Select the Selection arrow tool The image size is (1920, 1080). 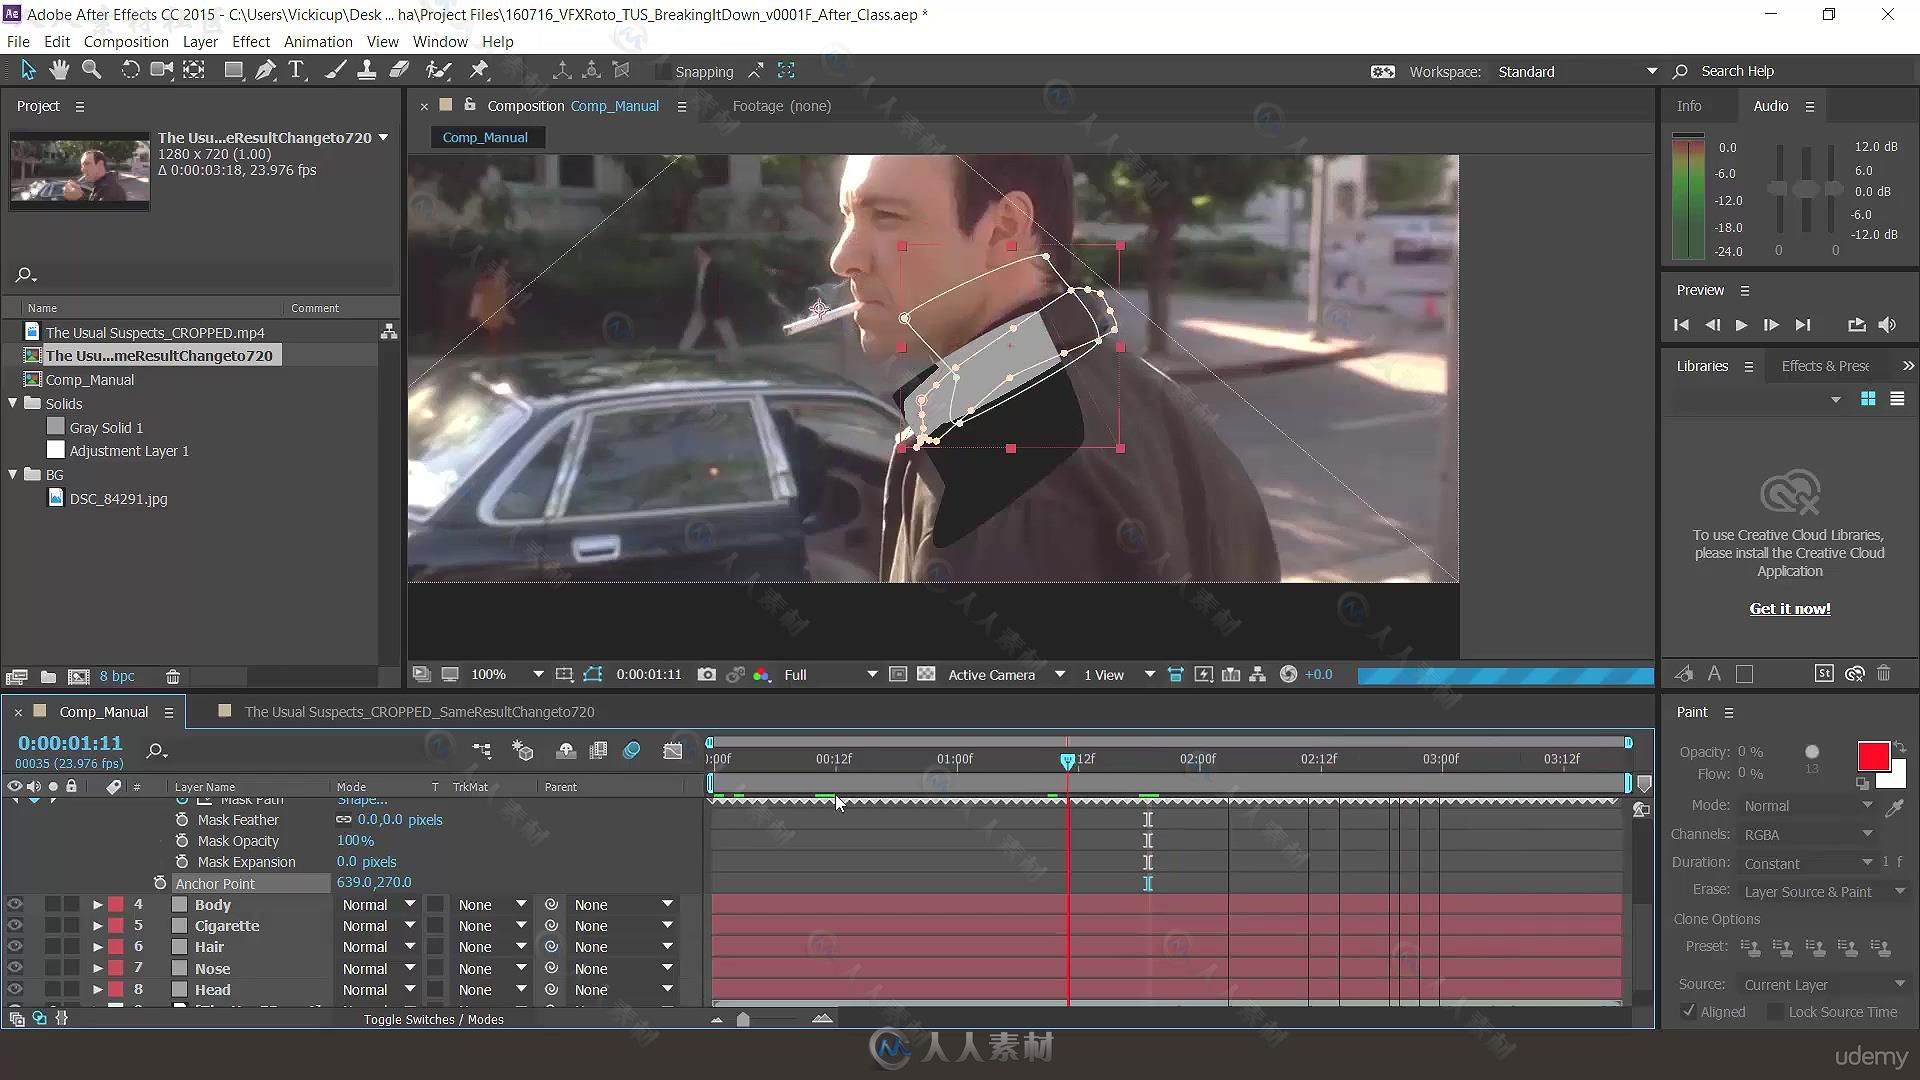pos(27,70)
